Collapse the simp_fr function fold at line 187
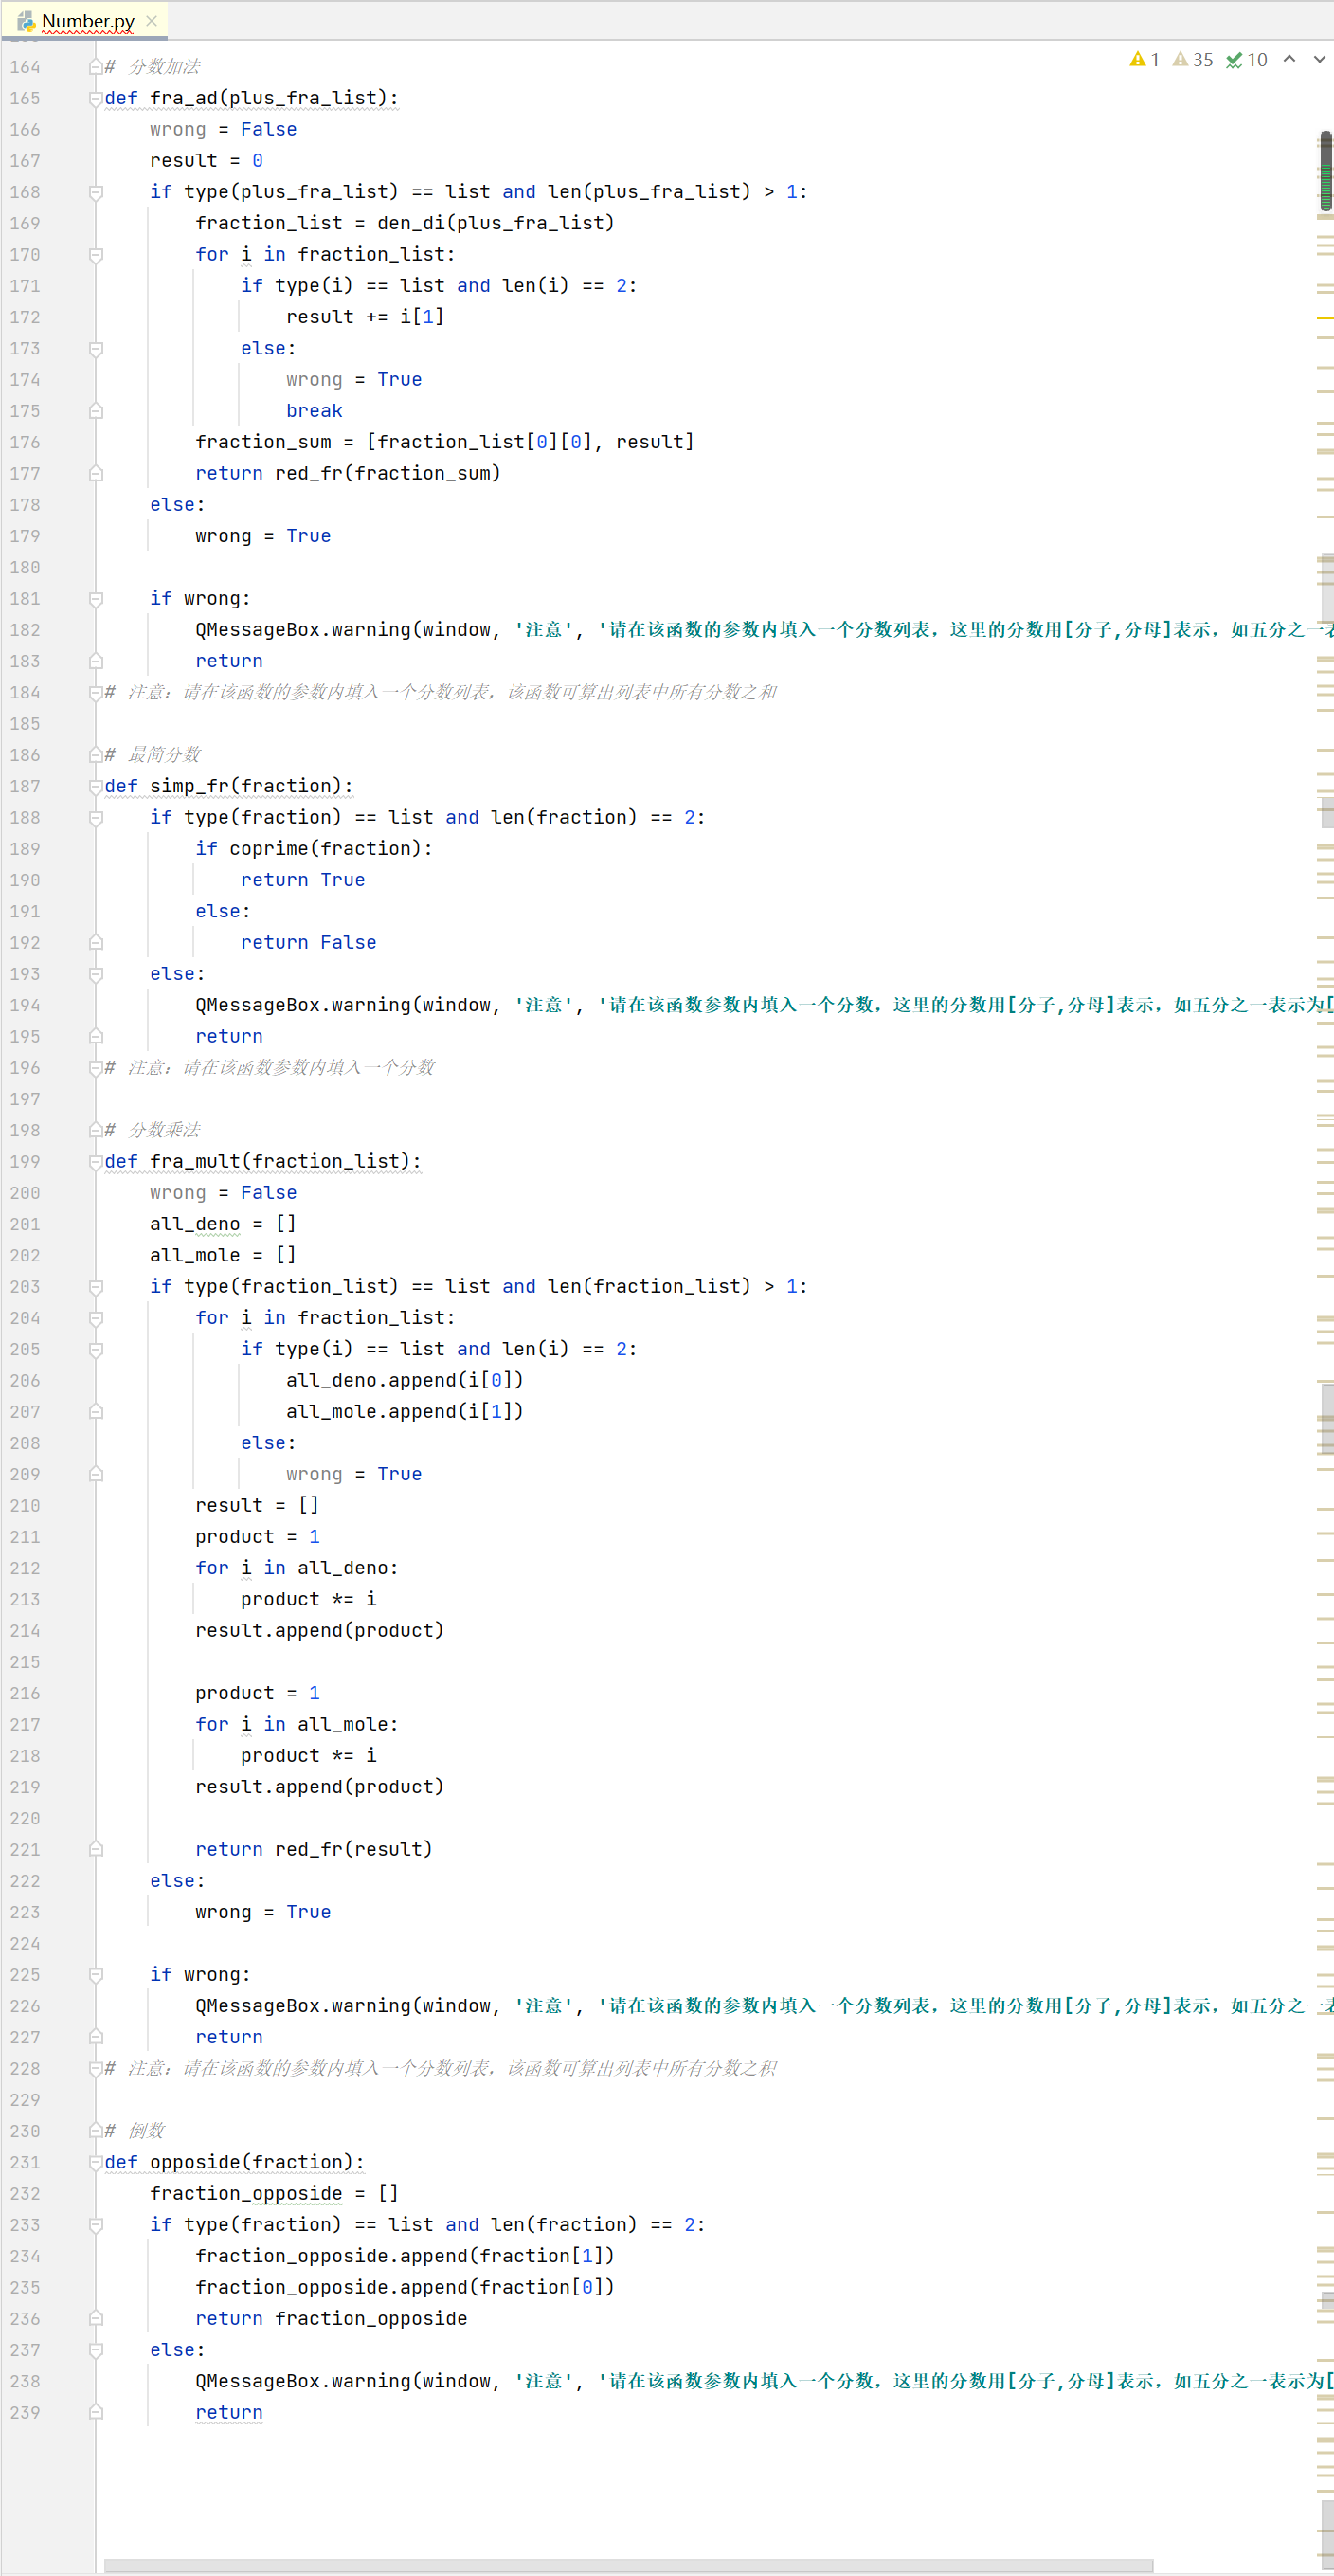Image resolution: width=1334 pixels, height=2576 pixels. coord(96,787)
